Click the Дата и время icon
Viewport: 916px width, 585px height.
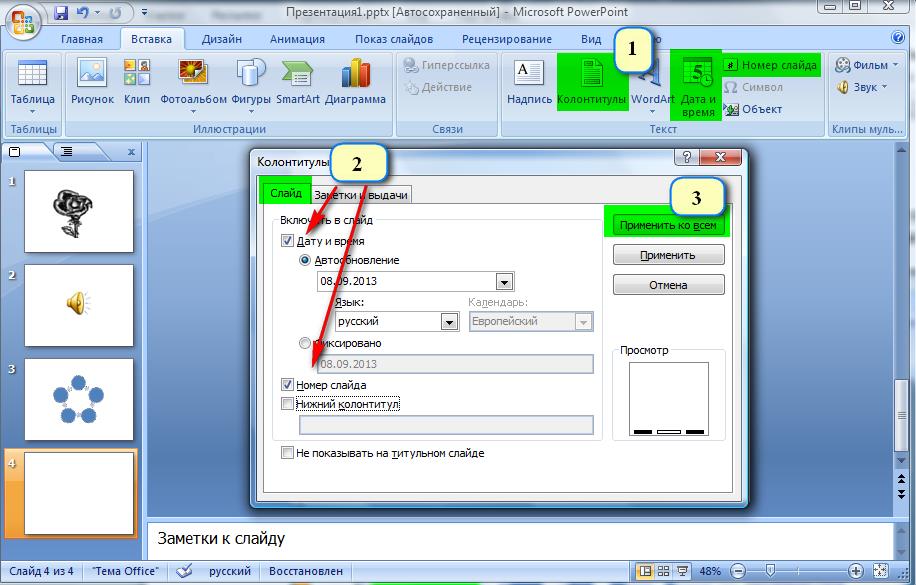697,74
